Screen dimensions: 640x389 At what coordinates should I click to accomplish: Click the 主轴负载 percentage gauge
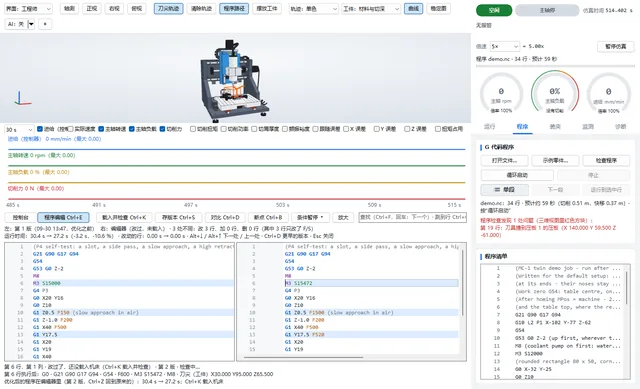coord(554,93)
